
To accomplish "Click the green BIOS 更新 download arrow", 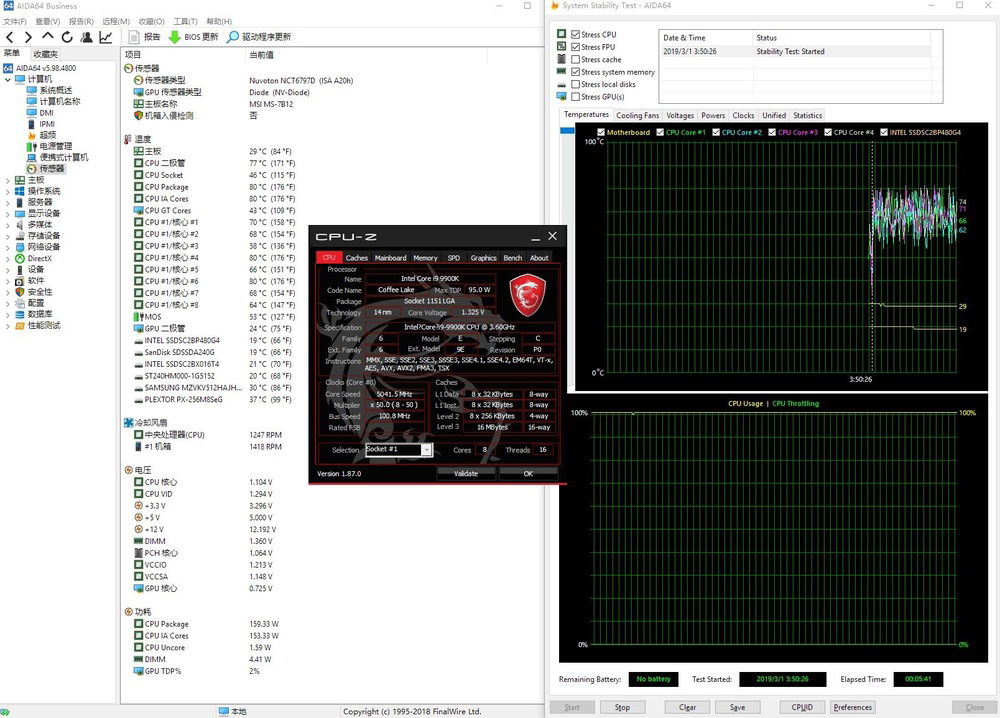I will point(174,37).
